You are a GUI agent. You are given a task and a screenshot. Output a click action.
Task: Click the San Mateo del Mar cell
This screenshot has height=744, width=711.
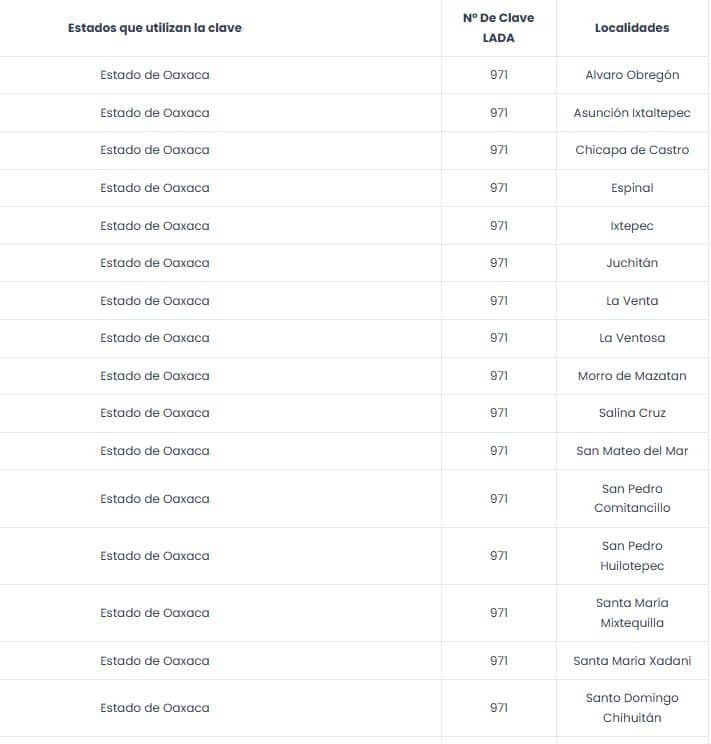pos(632,451)
